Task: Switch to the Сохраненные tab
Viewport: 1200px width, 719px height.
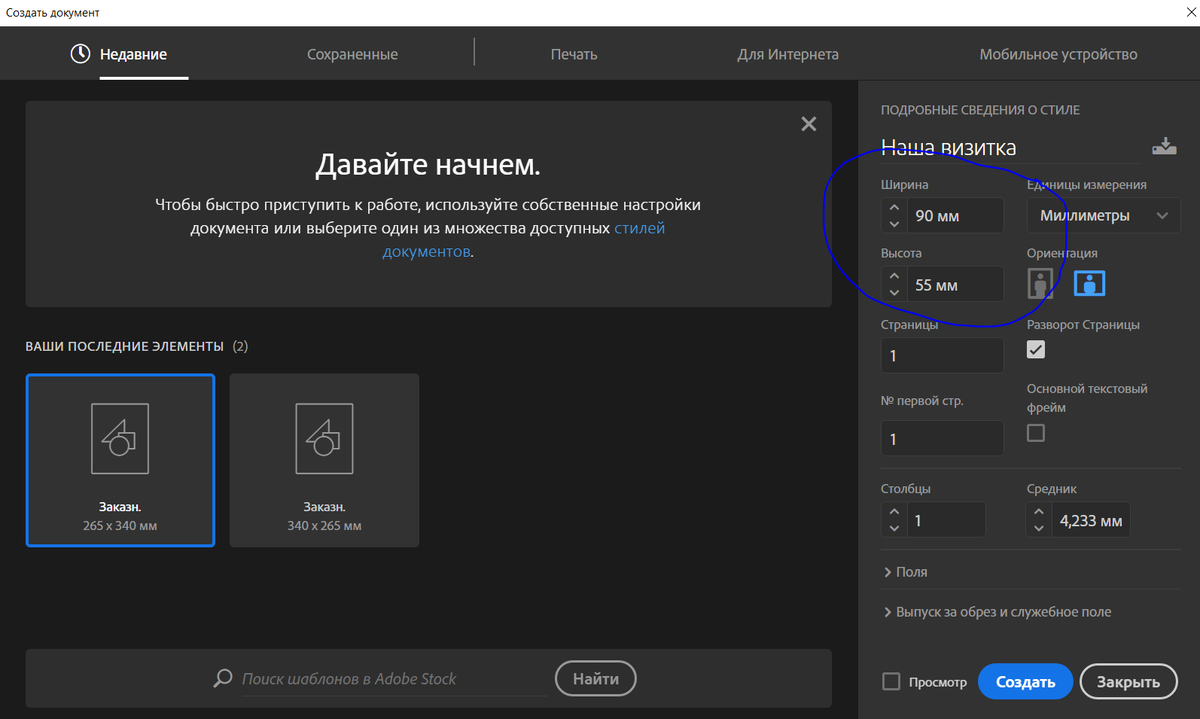Action: coord(352,54)
